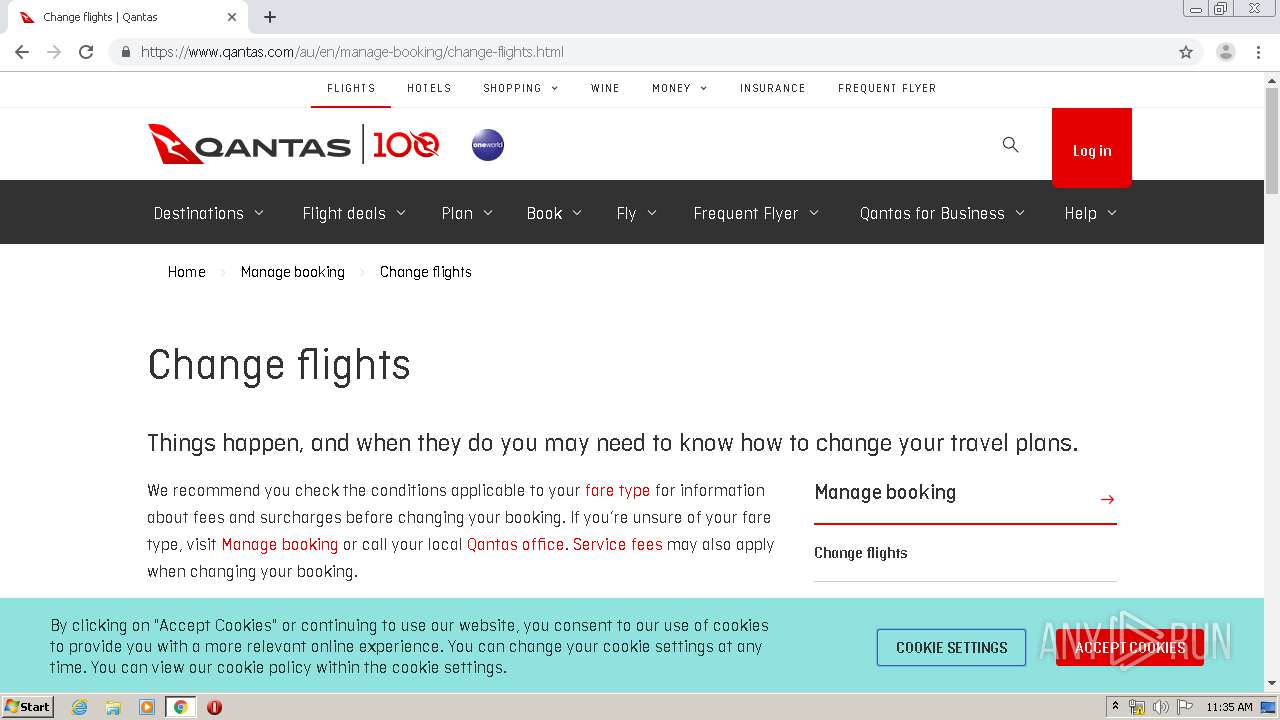Viewport: 1280px width, 720px height.
Task: Click the network tray icon
Action: [x=1137, y=707]
